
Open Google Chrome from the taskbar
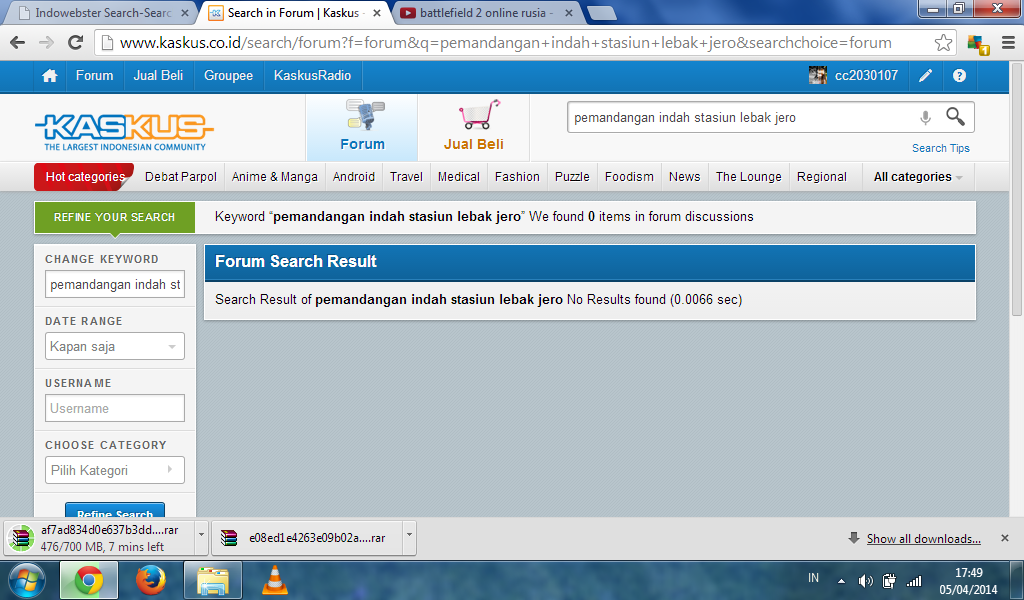(x=88, y=580)
